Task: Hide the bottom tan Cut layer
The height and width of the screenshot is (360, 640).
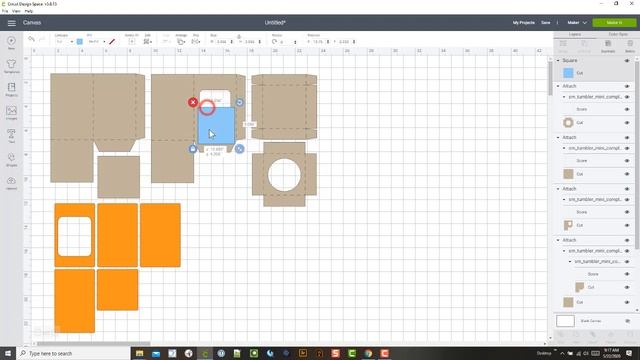Action: (627, 302)
